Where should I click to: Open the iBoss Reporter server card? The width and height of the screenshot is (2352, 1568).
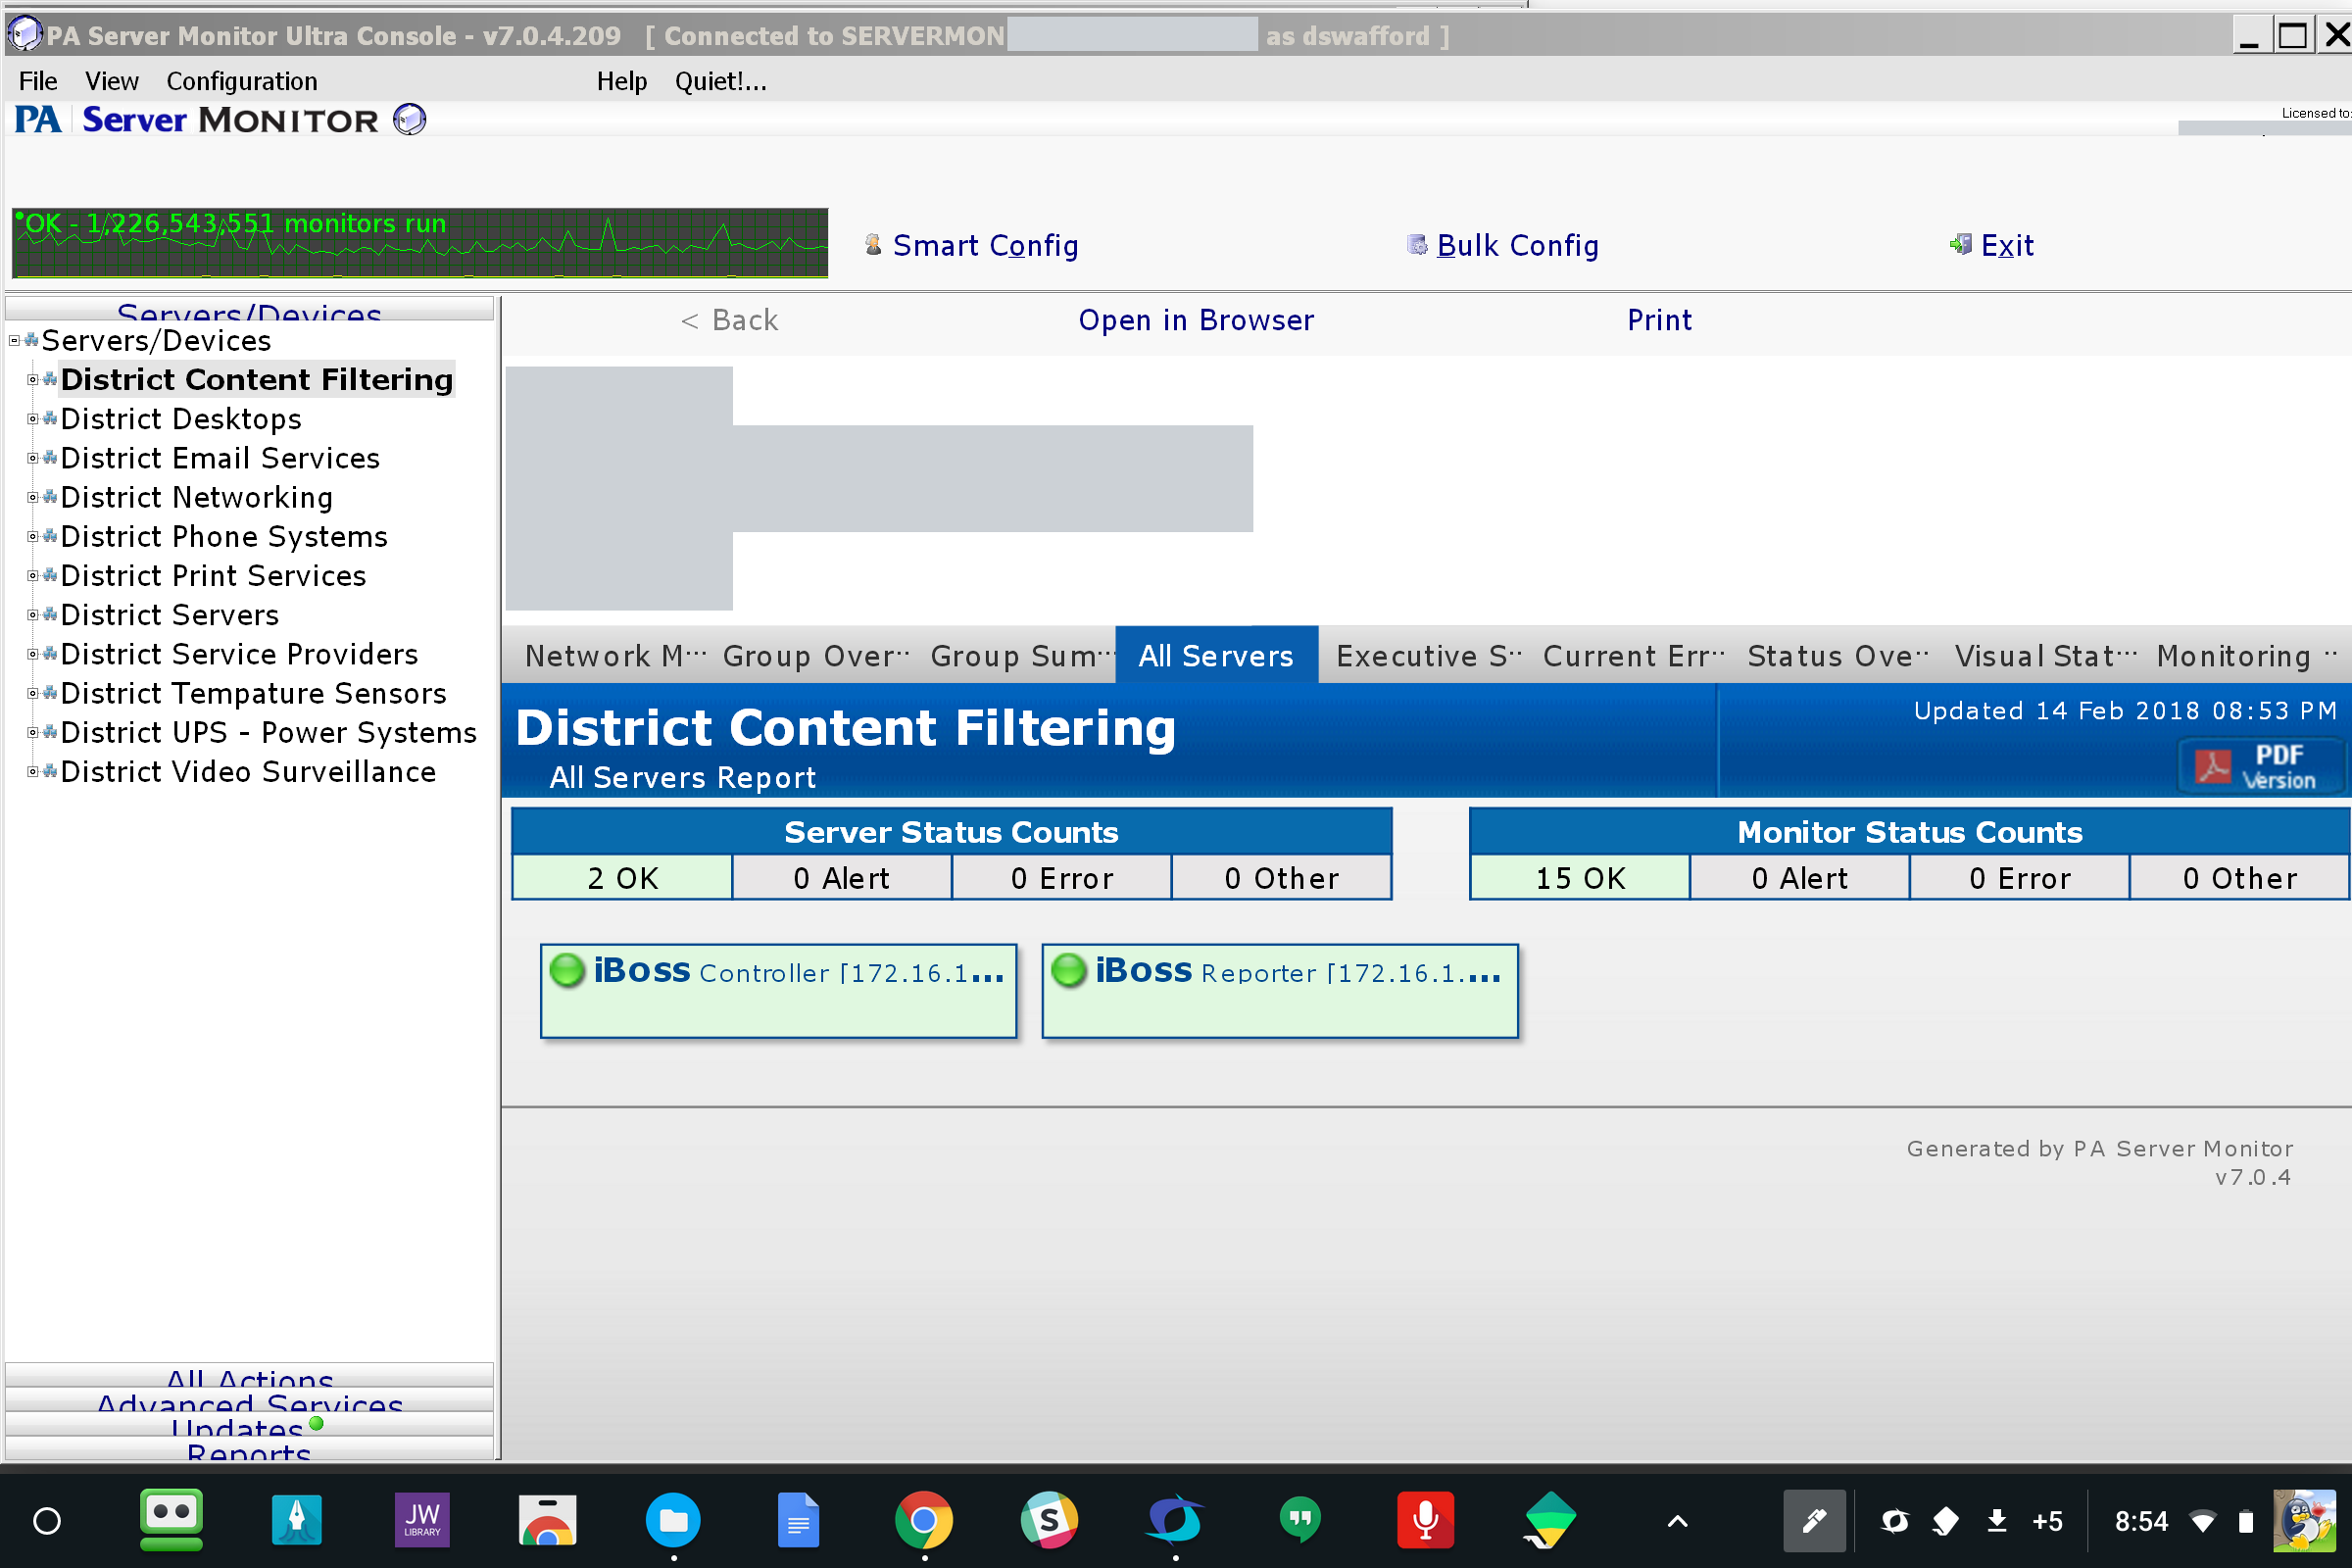click(1280, 991)
